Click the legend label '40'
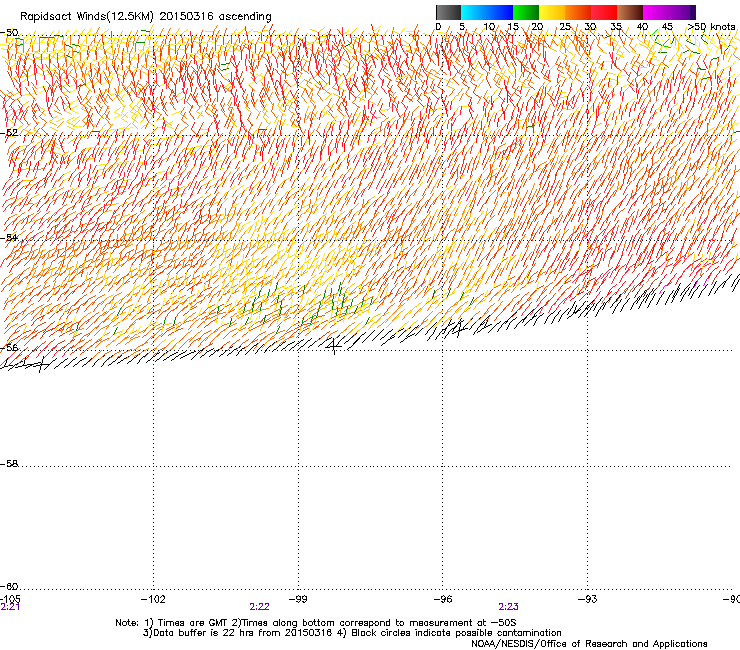Image resolution: width=740 pixels, height=650 pixels. coord(642,27)
